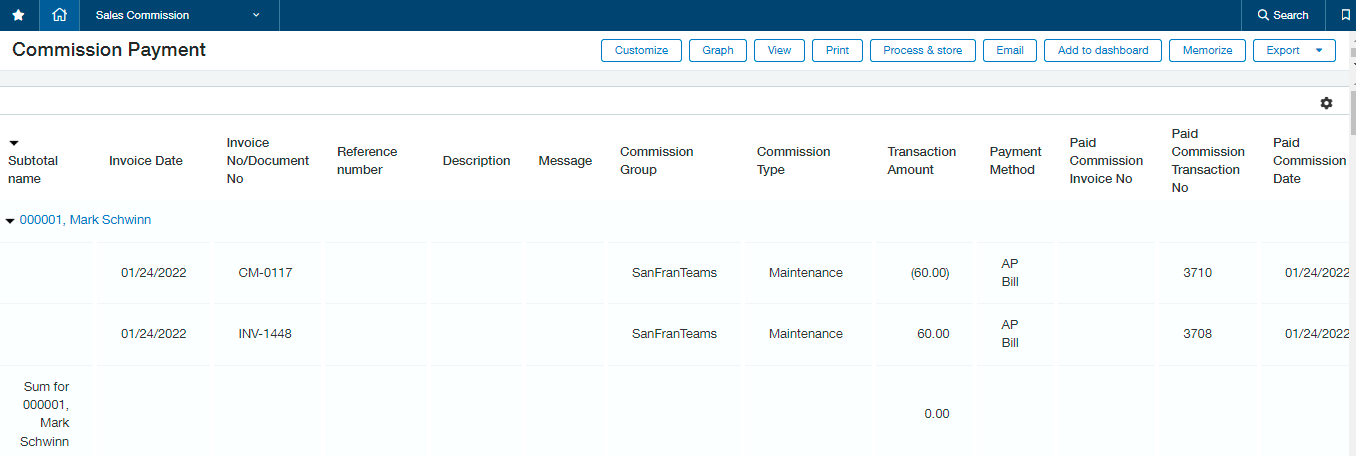Click the Commission Type column header

pos(793,161)
